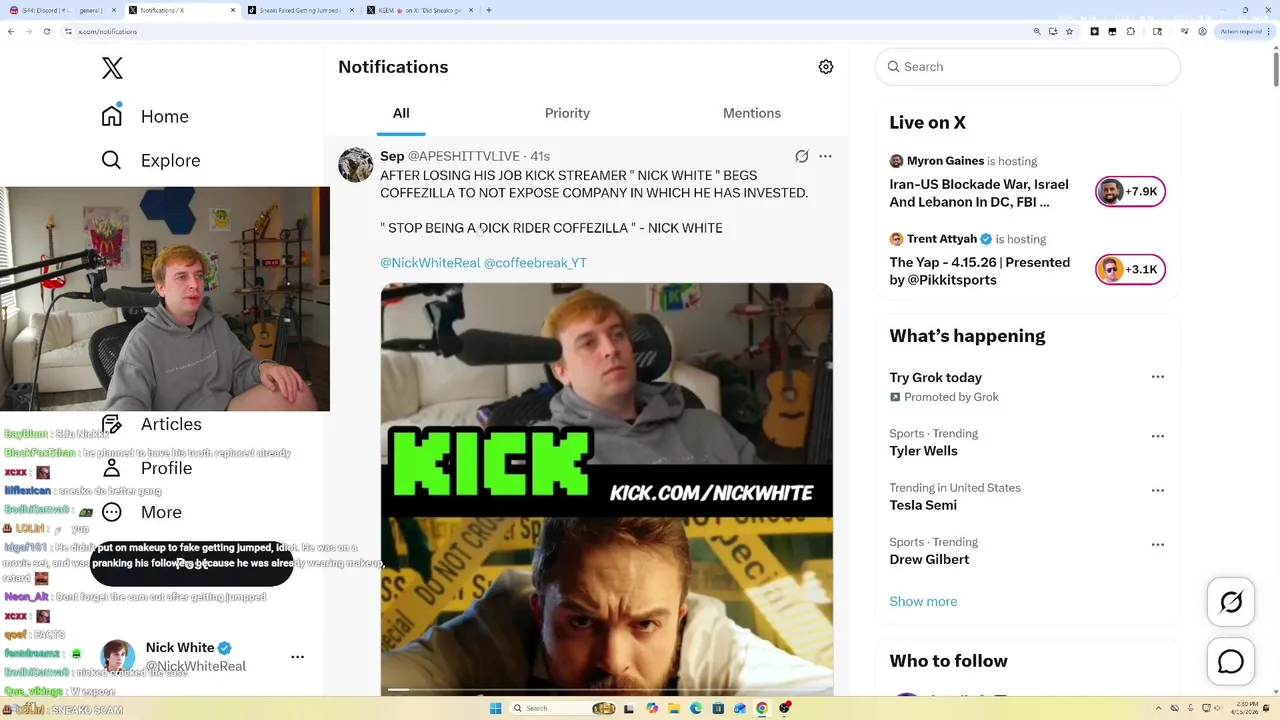Open the browser extensions puzzle icon
The image size is (1280, 720).
coord(1131,31)
